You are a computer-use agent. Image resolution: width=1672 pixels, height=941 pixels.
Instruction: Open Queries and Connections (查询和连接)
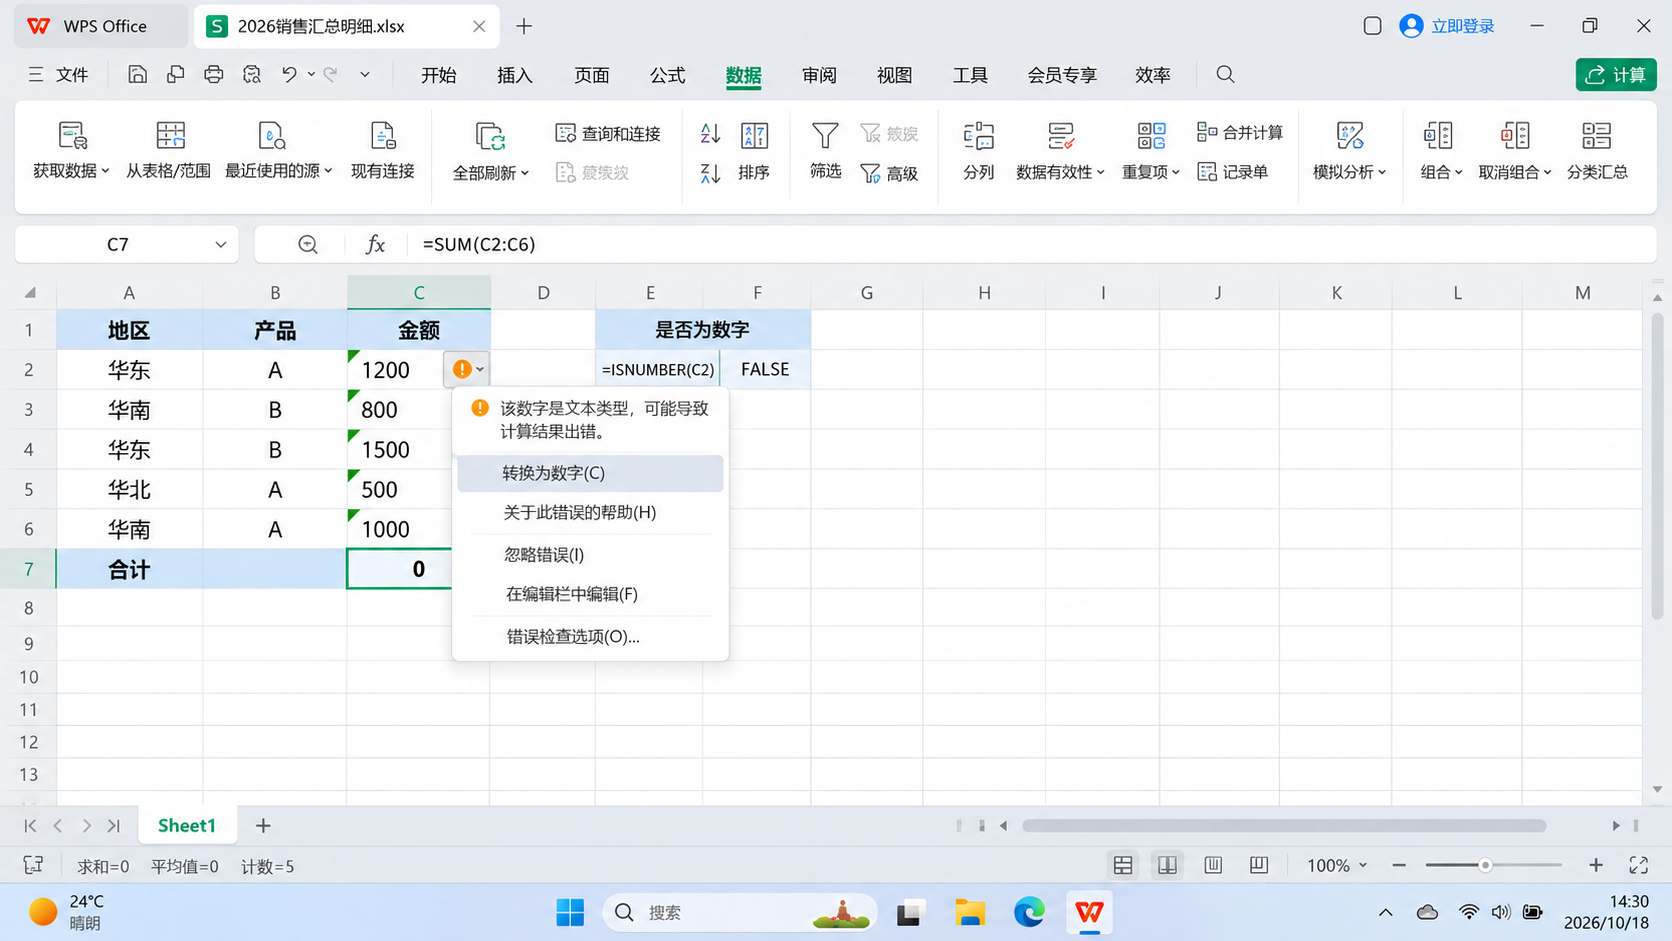click(x=608, y=133)
